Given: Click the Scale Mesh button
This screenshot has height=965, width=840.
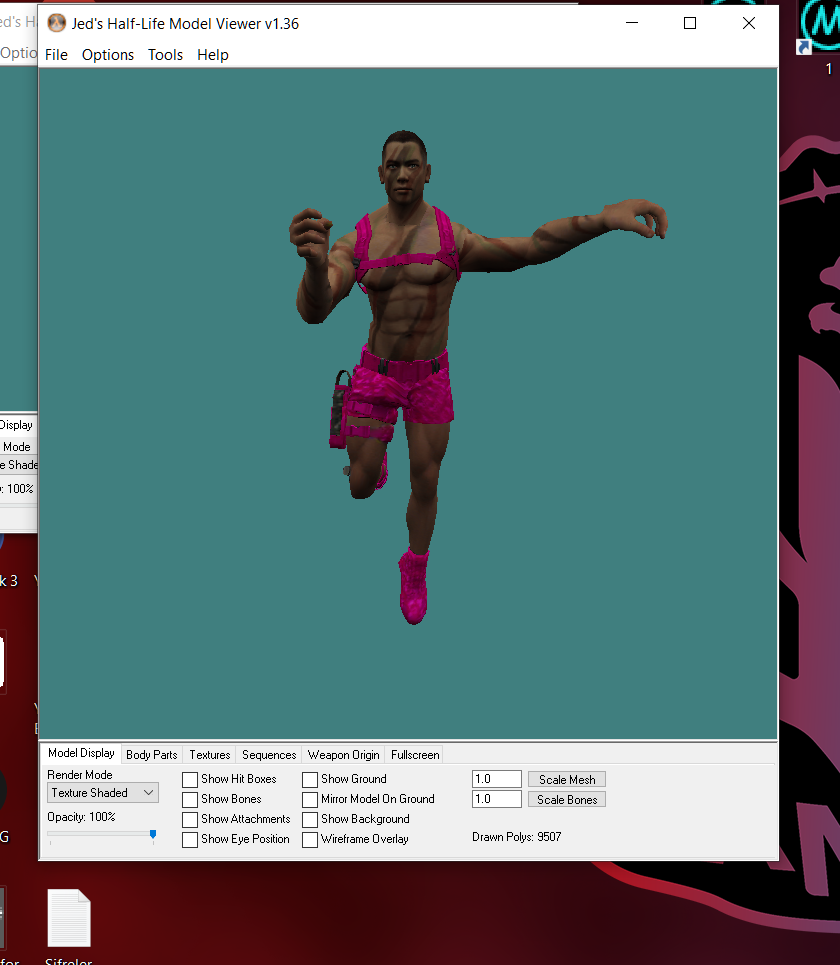Looking at the screenshot, I should click(x=567, y=779).
